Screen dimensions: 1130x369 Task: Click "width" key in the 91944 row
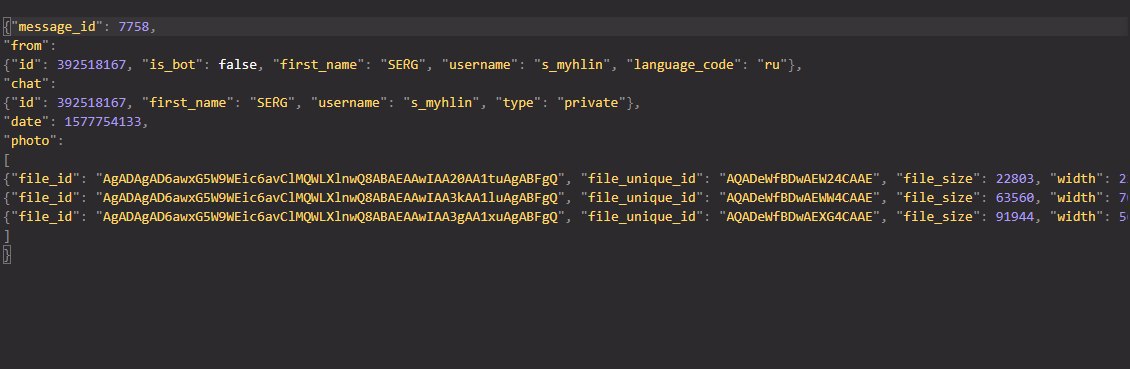coord(1076,216)
